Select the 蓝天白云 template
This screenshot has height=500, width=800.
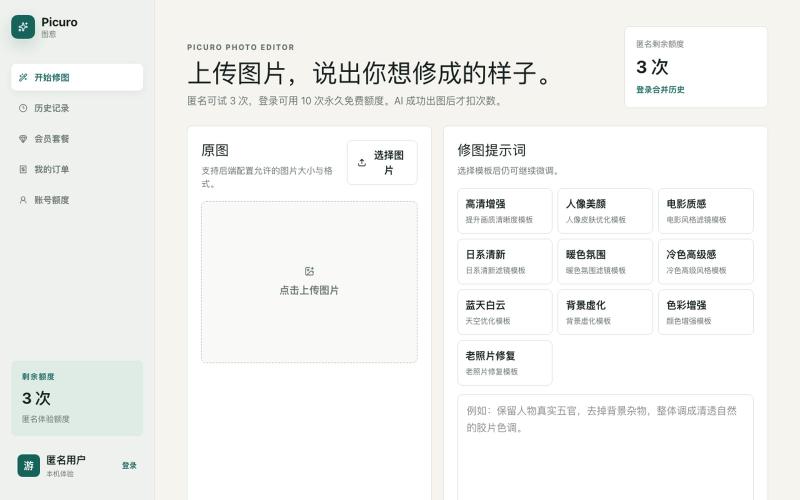pos(505,312)
